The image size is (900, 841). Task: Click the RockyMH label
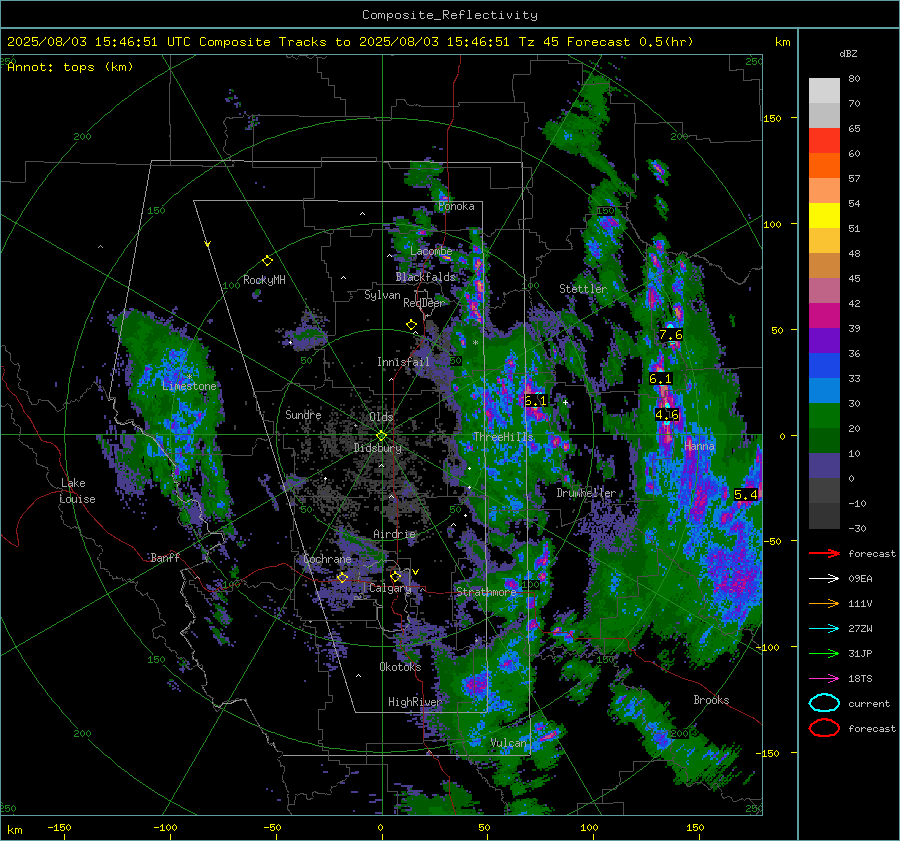(264, 280)
